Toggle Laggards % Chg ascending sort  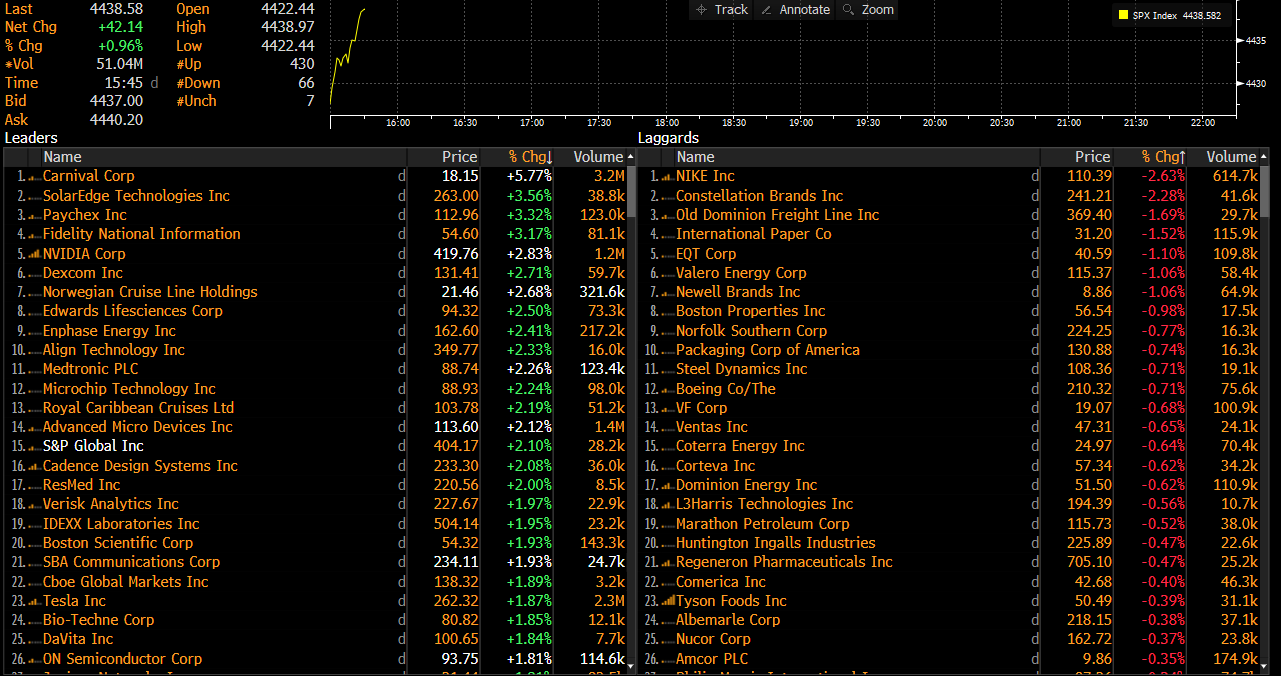coord(1163,157)
